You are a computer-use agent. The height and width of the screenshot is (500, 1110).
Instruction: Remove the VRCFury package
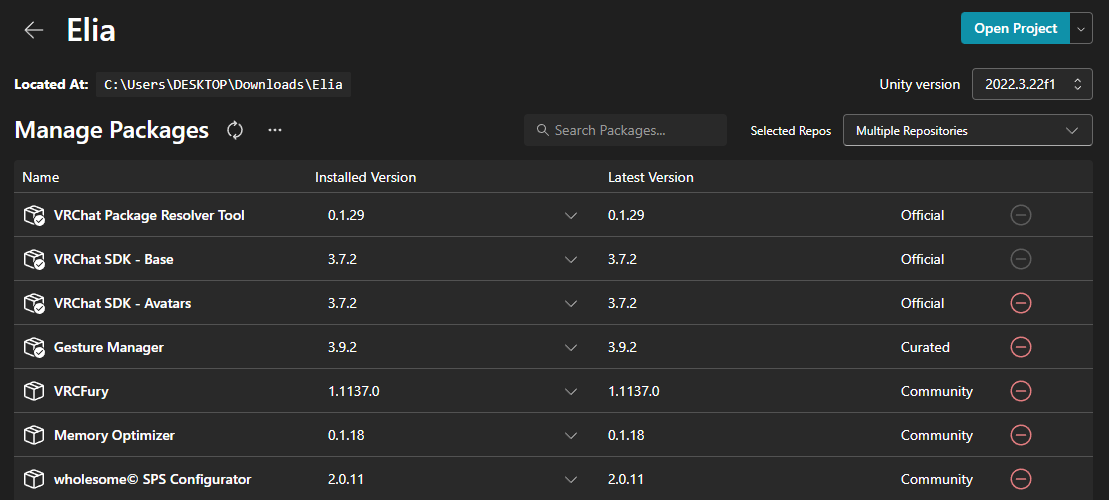pos(1020,391)
